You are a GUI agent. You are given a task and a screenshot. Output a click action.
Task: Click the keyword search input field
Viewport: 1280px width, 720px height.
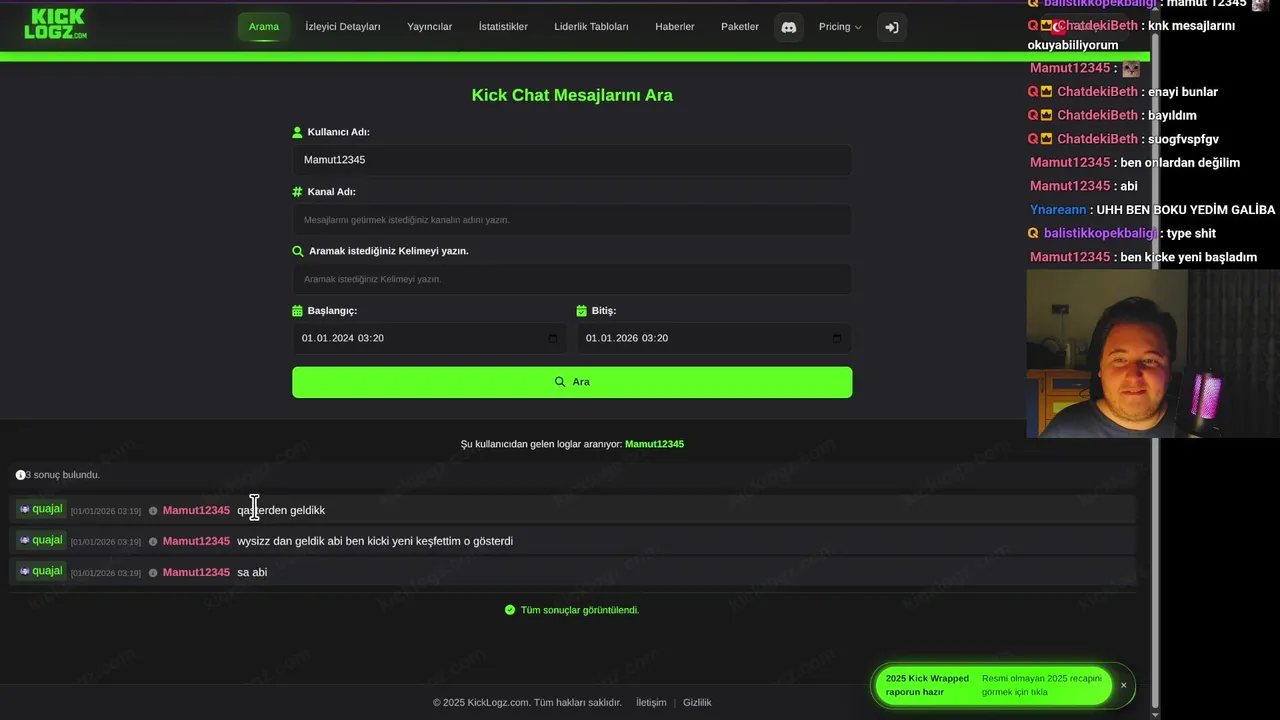click(572, 279)
